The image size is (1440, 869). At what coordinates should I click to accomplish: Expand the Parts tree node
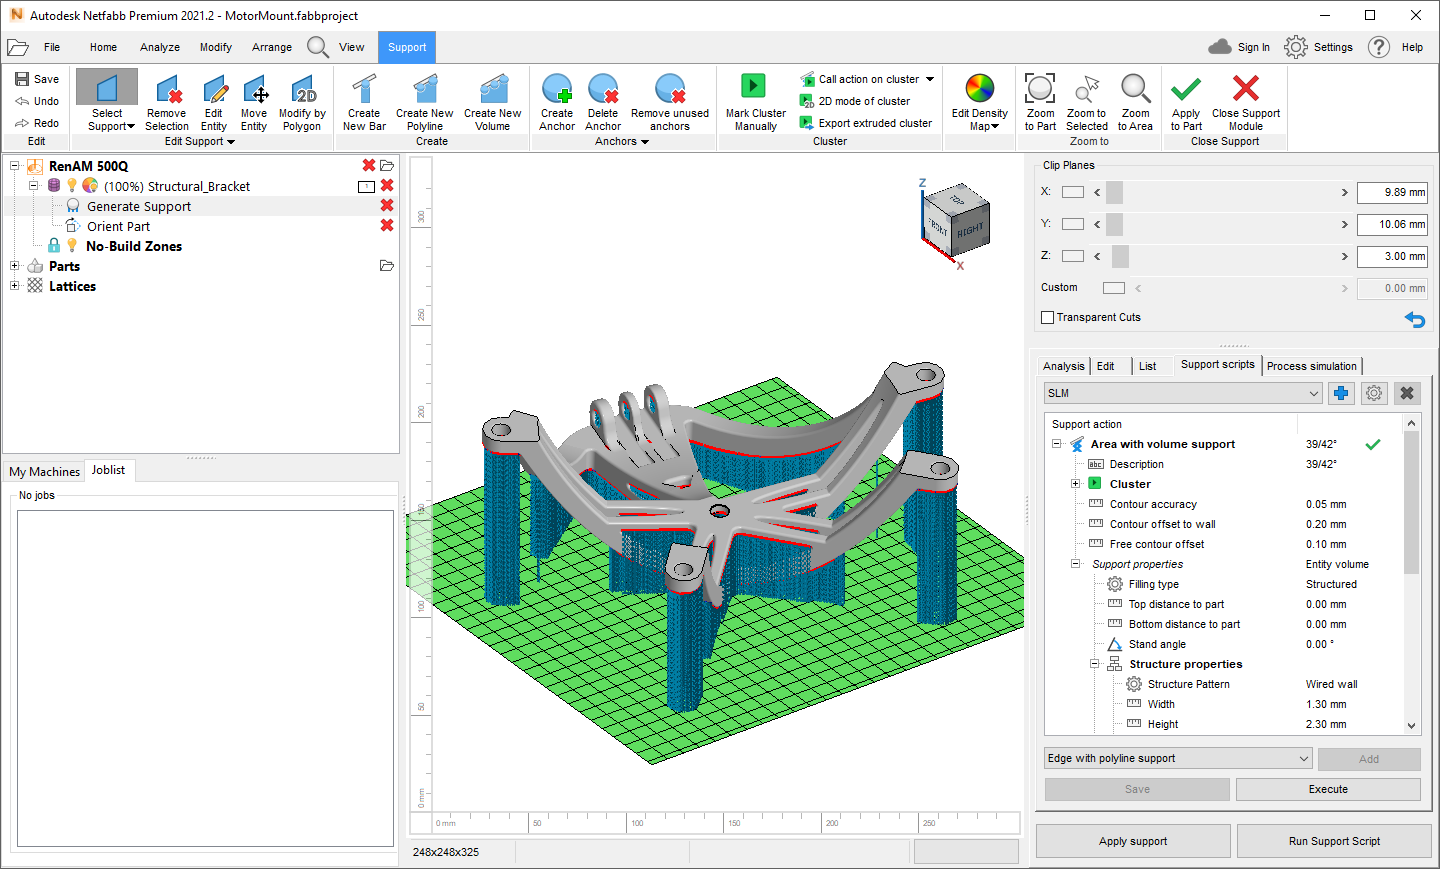click(x=15, y=266)
